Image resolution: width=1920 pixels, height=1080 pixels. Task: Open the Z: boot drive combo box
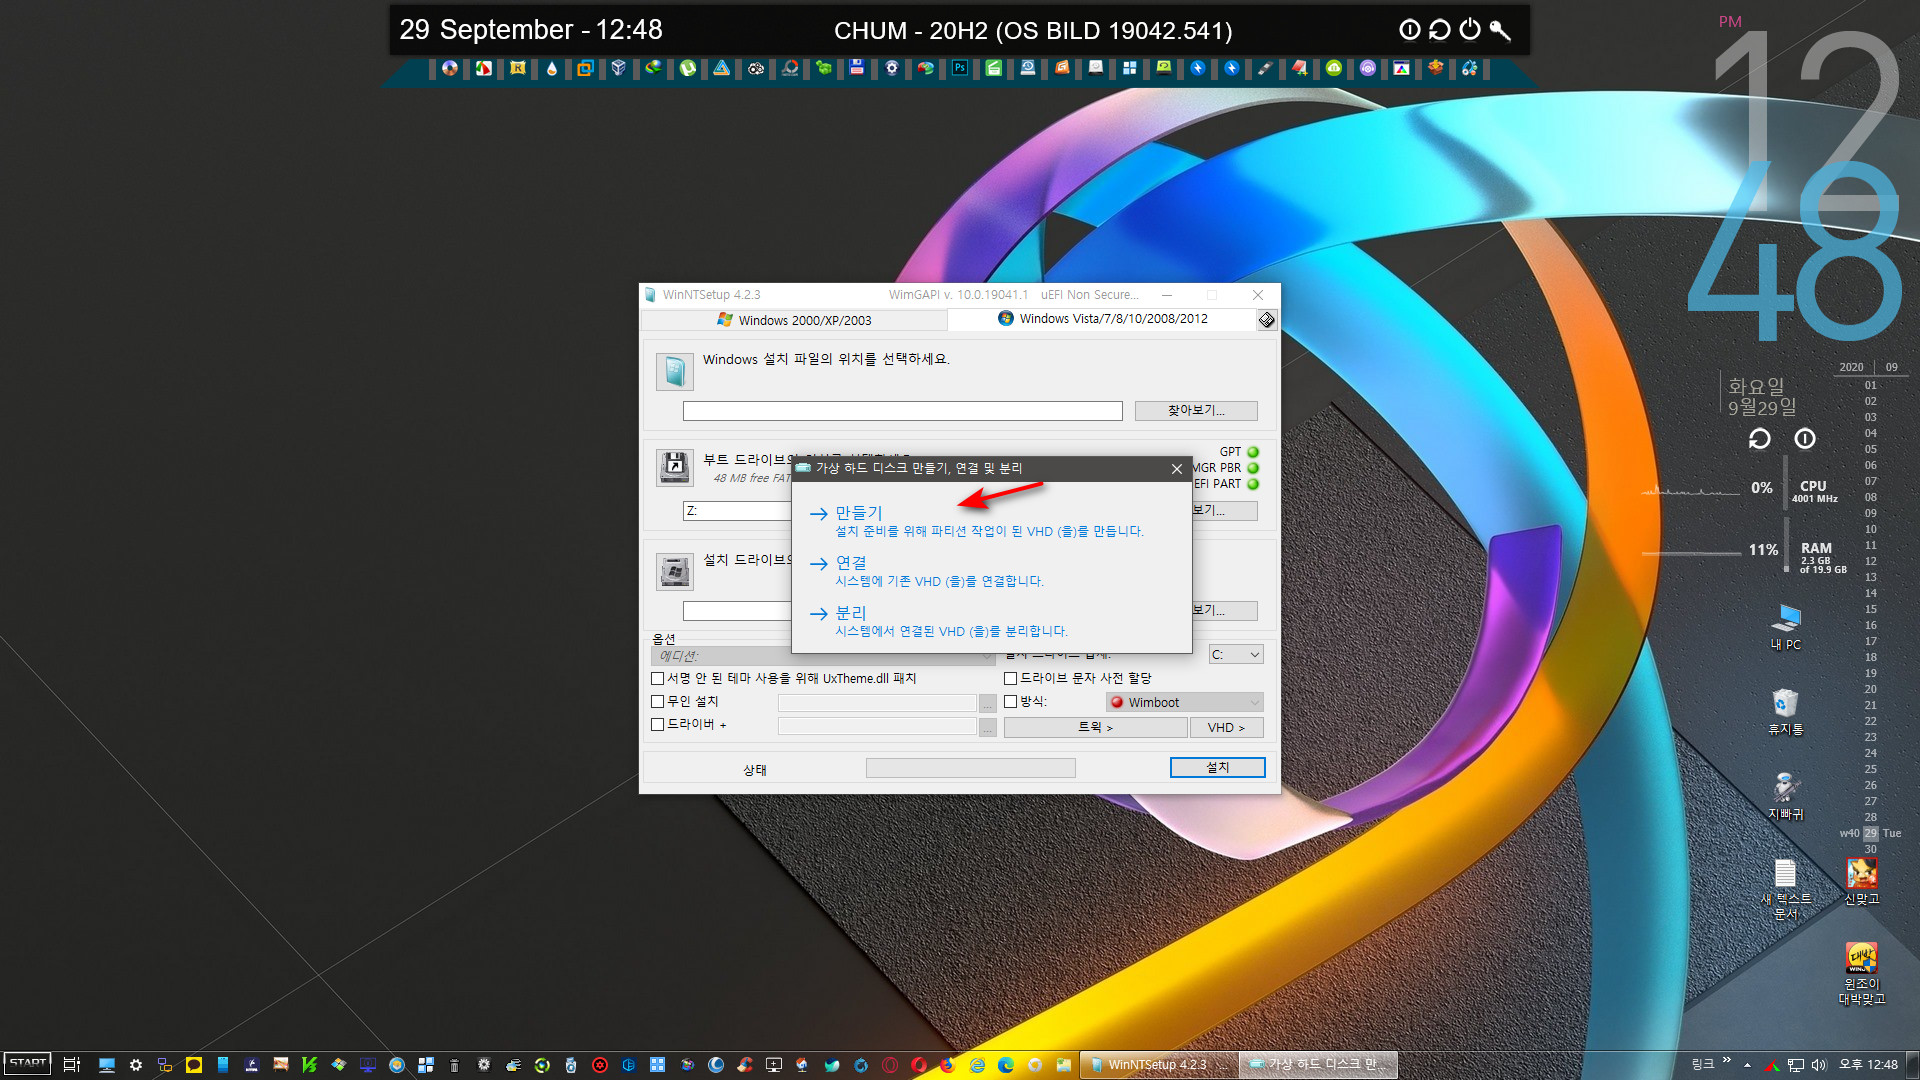(x=737, y=511)
